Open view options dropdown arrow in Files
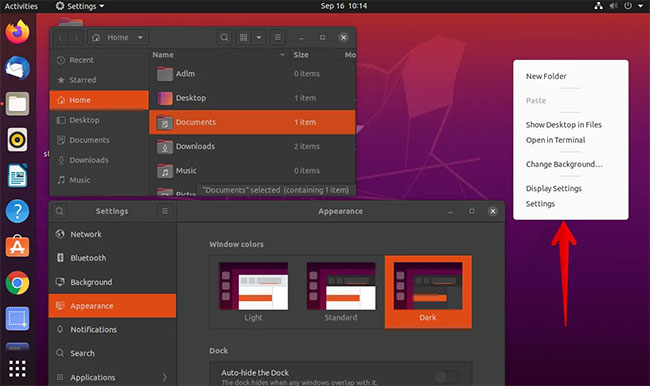The height and width of the screenshot is (386, 650). click(x=259, y=37)
